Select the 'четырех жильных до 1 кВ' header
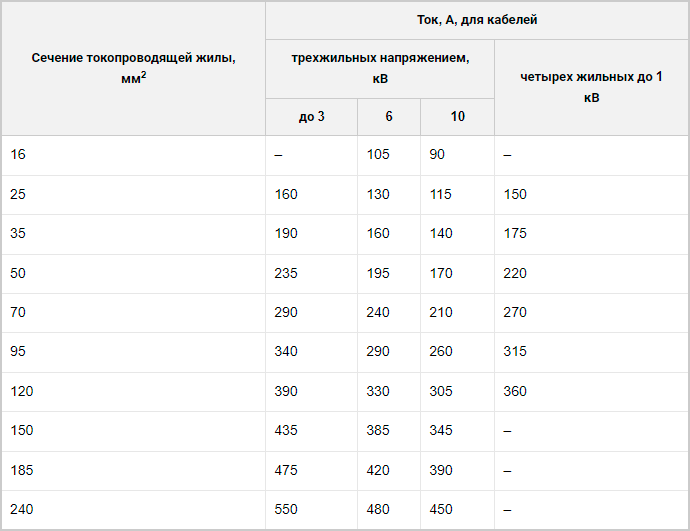This screenshot has width=690, height=531. (591, 87)
